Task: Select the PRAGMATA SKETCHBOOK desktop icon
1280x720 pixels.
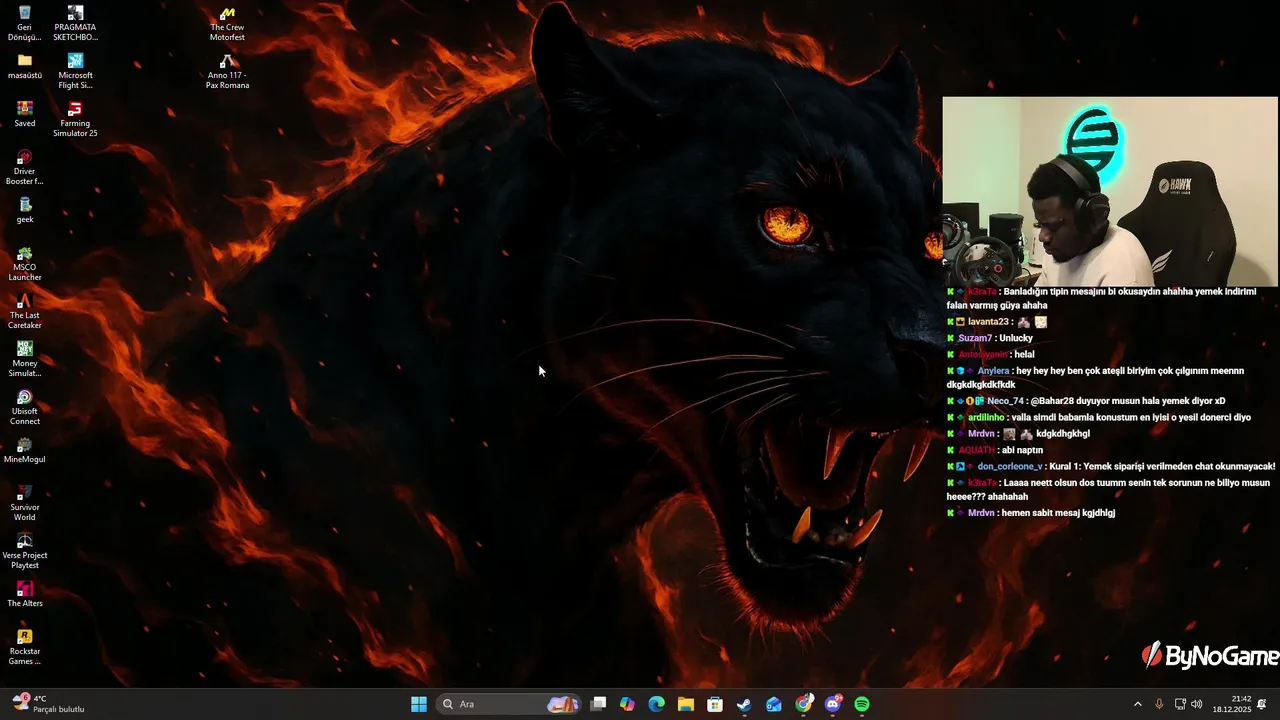Action: pos(75,23)
